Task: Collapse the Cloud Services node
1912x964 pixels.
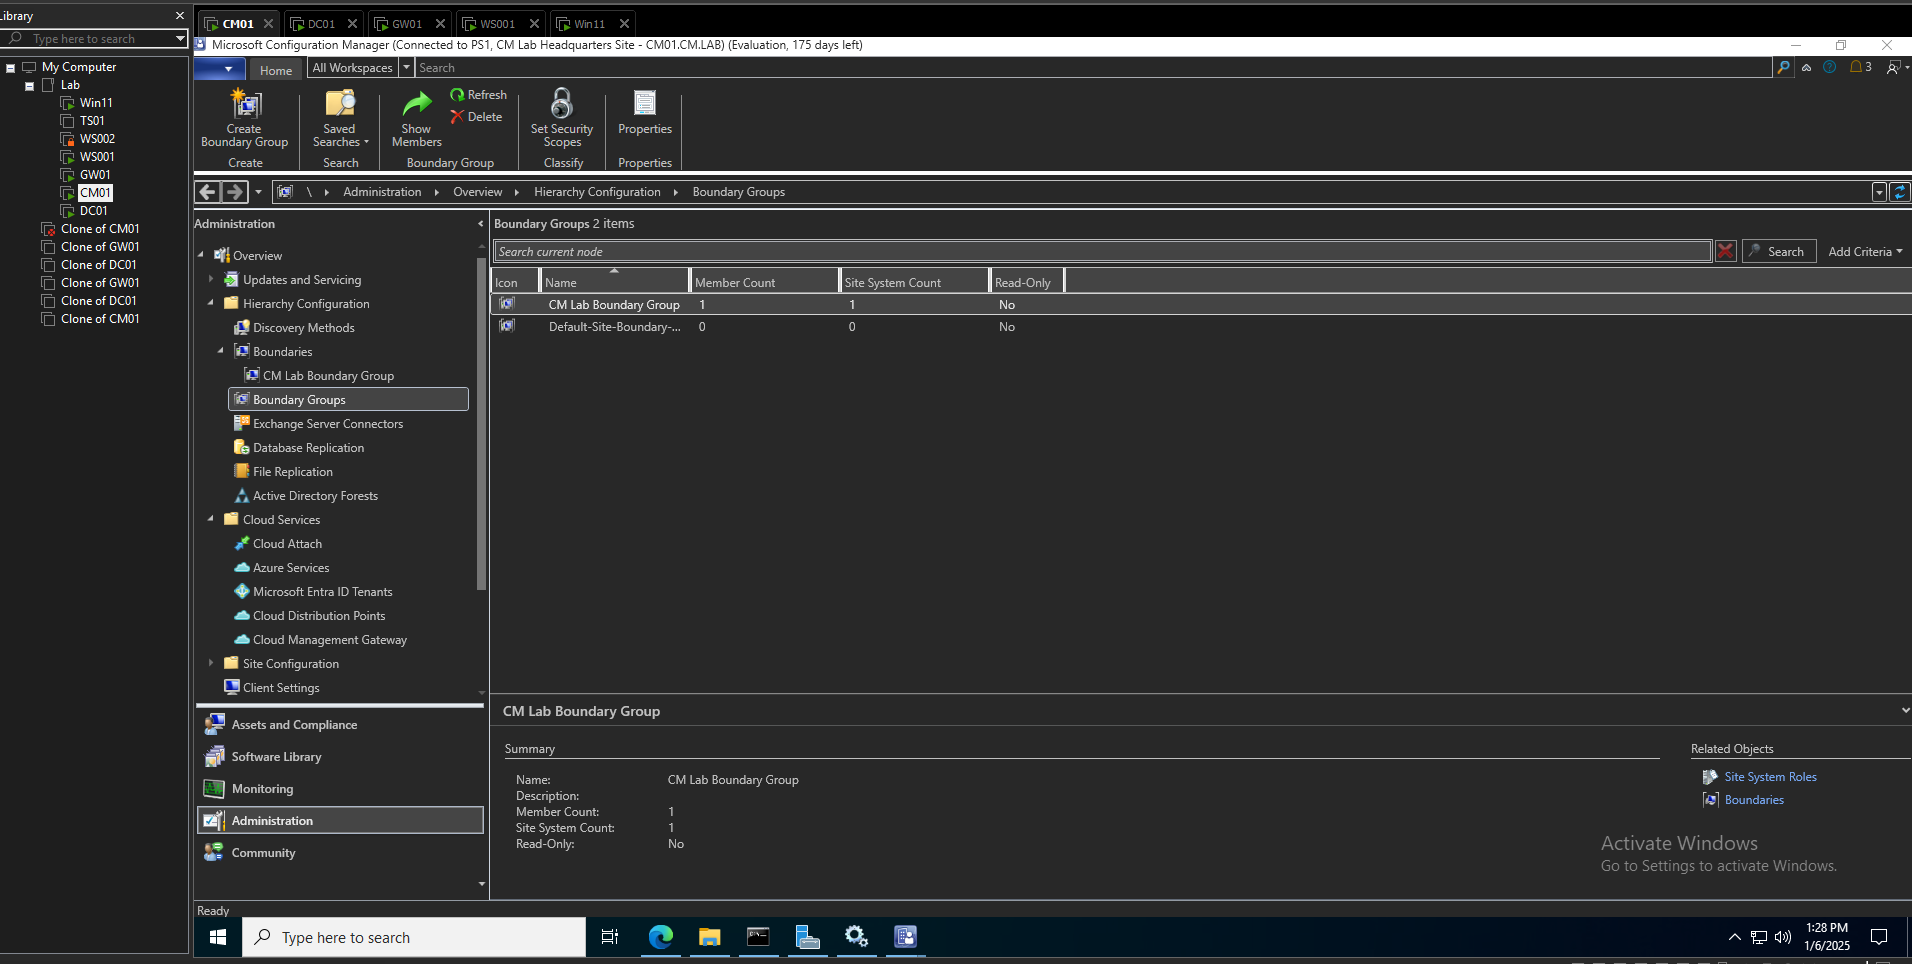Action: [211, 519]
